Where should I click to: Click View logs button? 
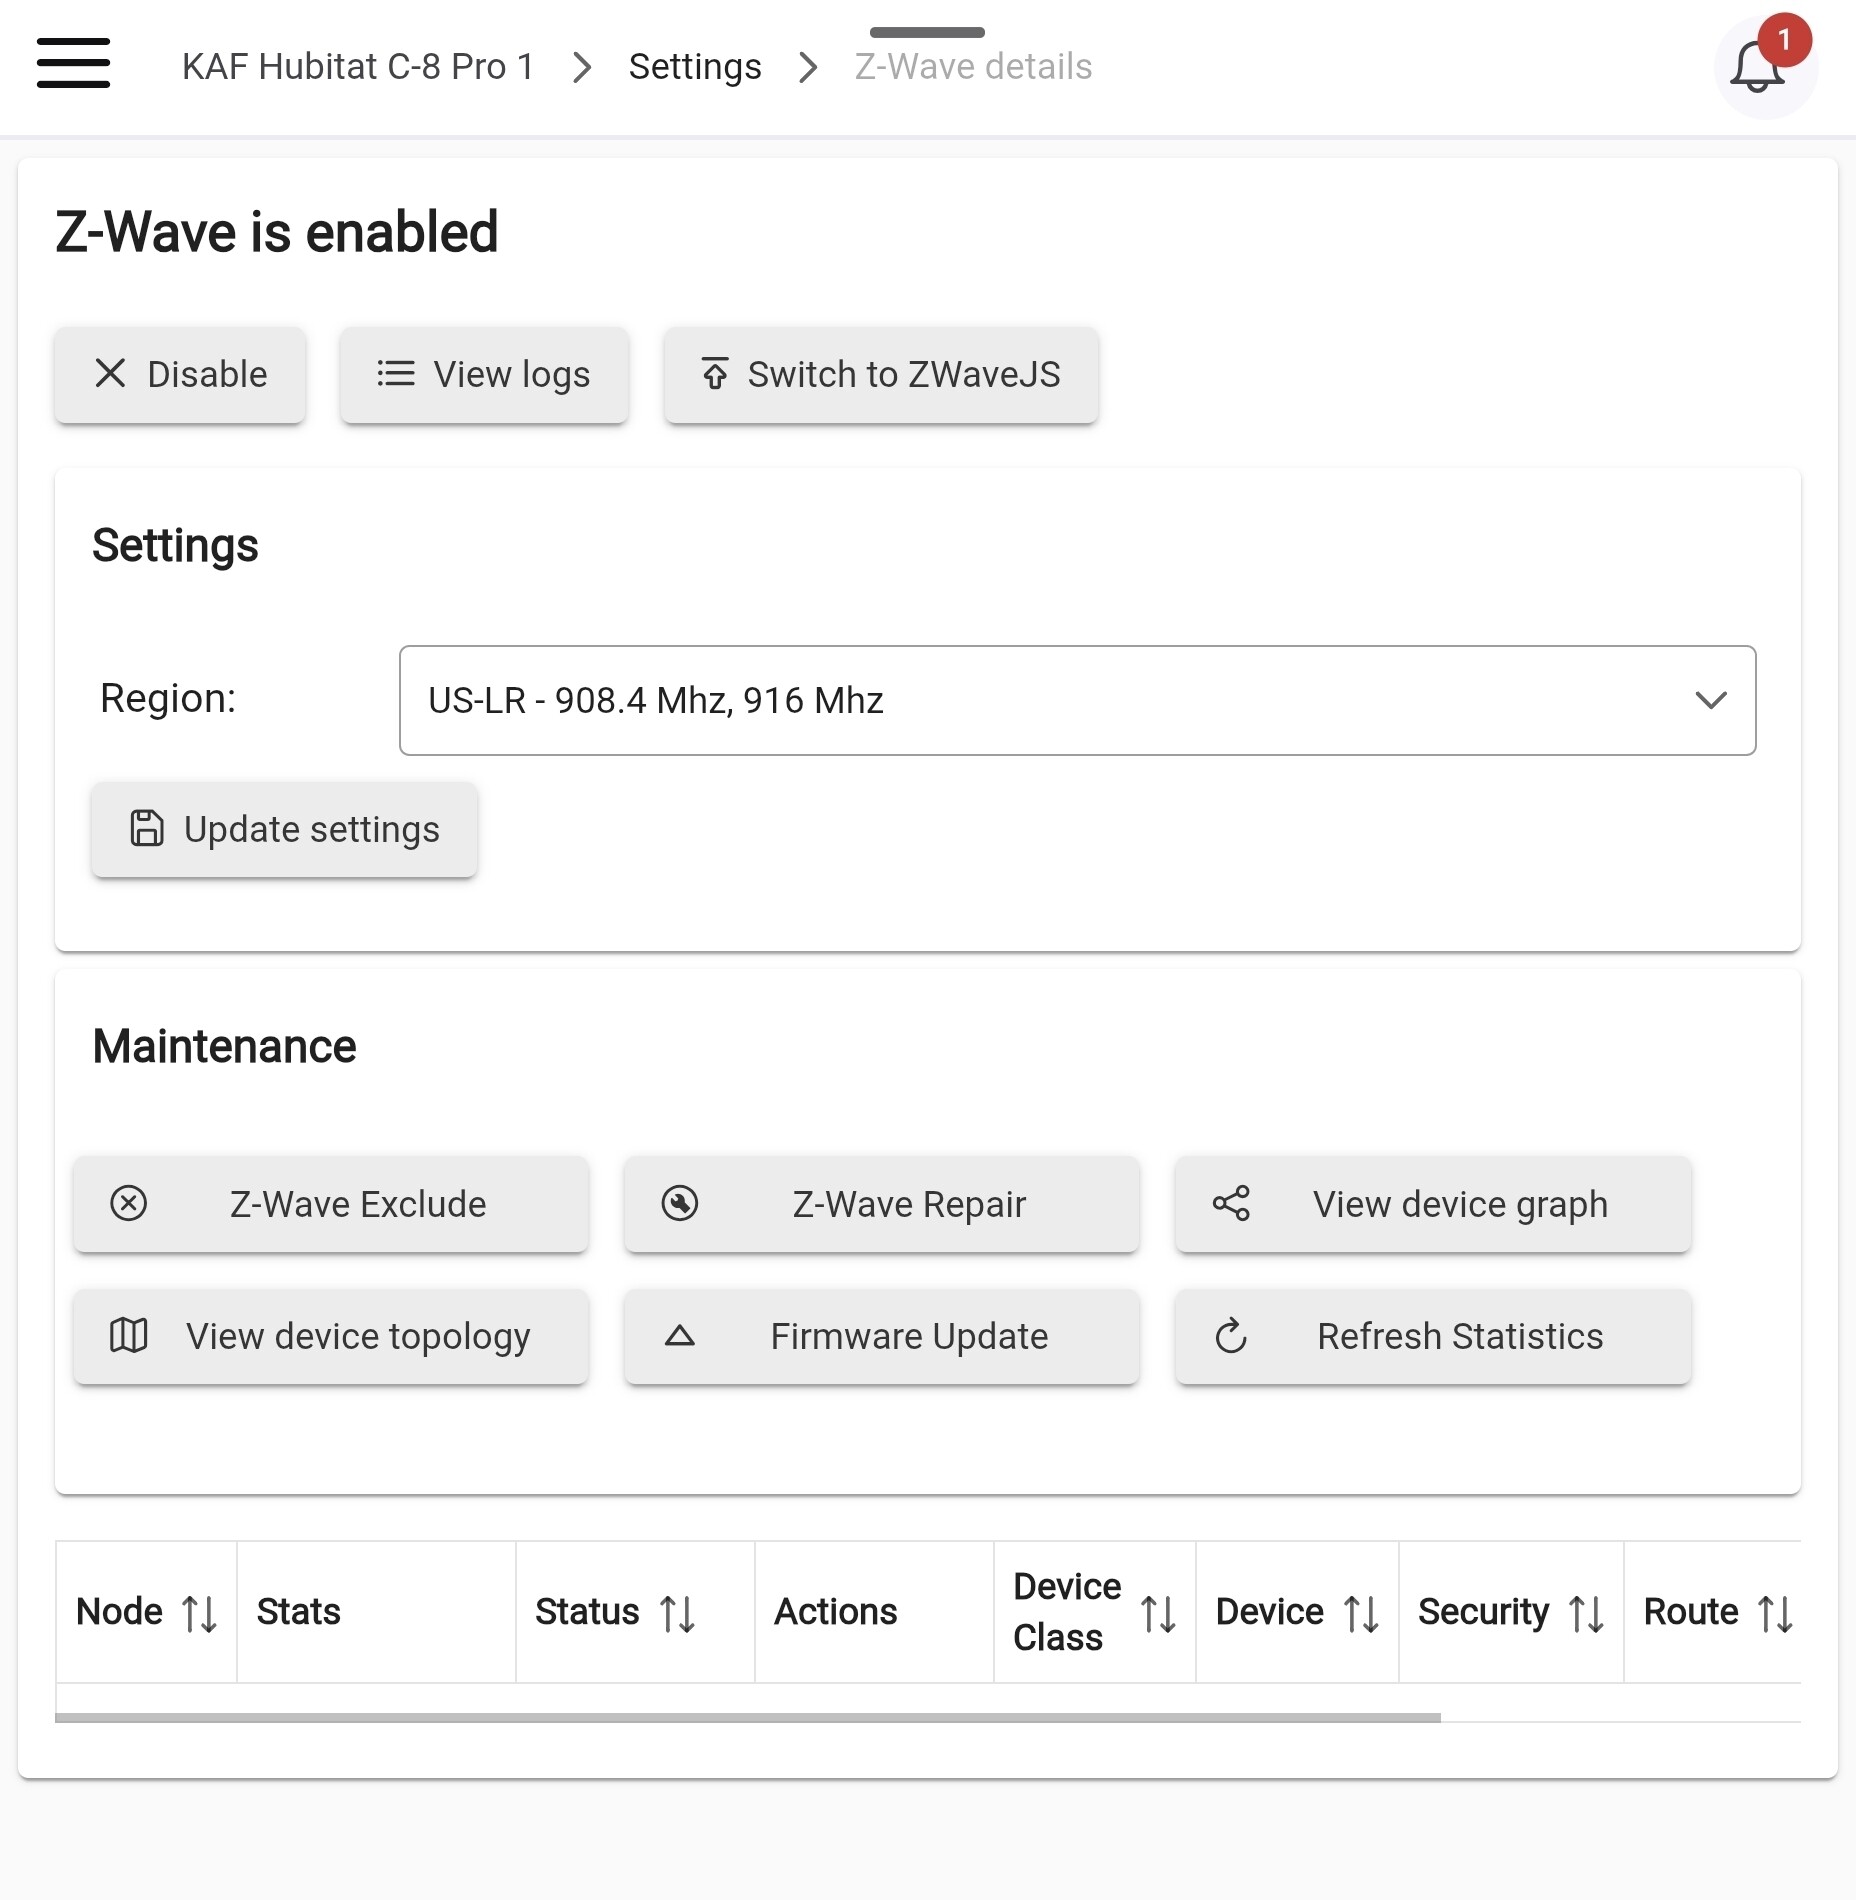click(x=484, y=375)
